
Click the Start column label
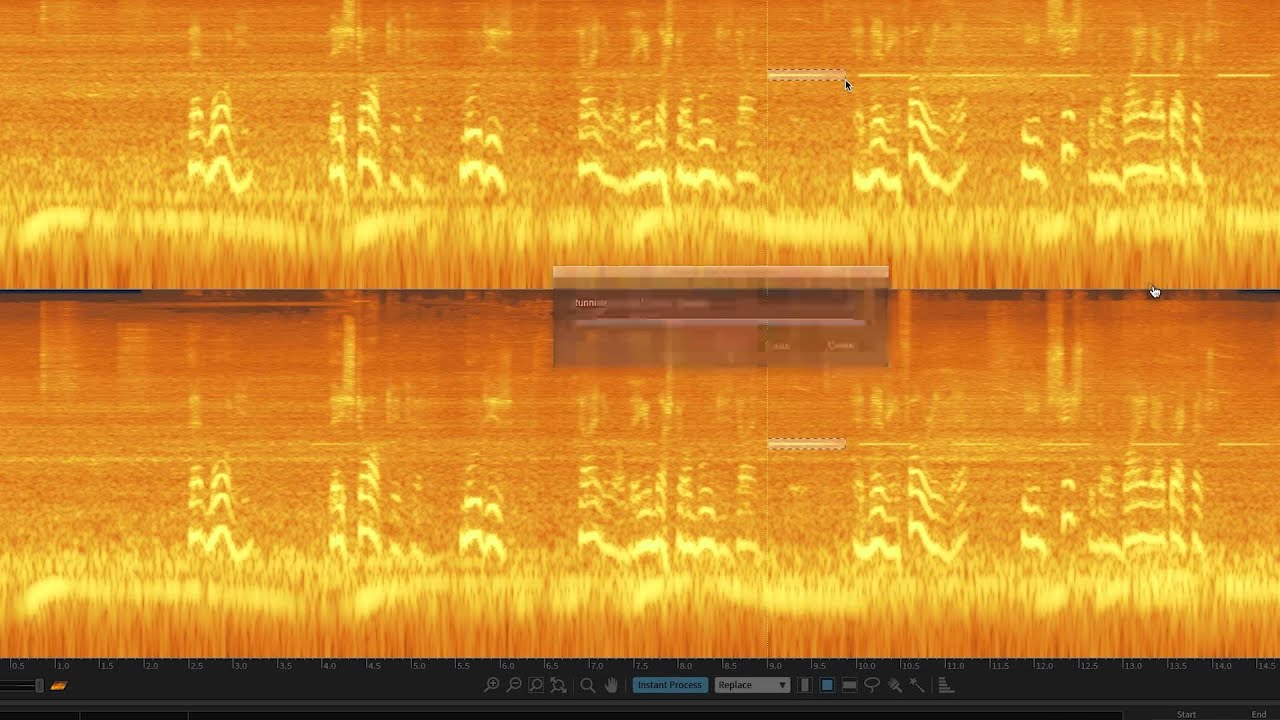(x=1186, y=714)
